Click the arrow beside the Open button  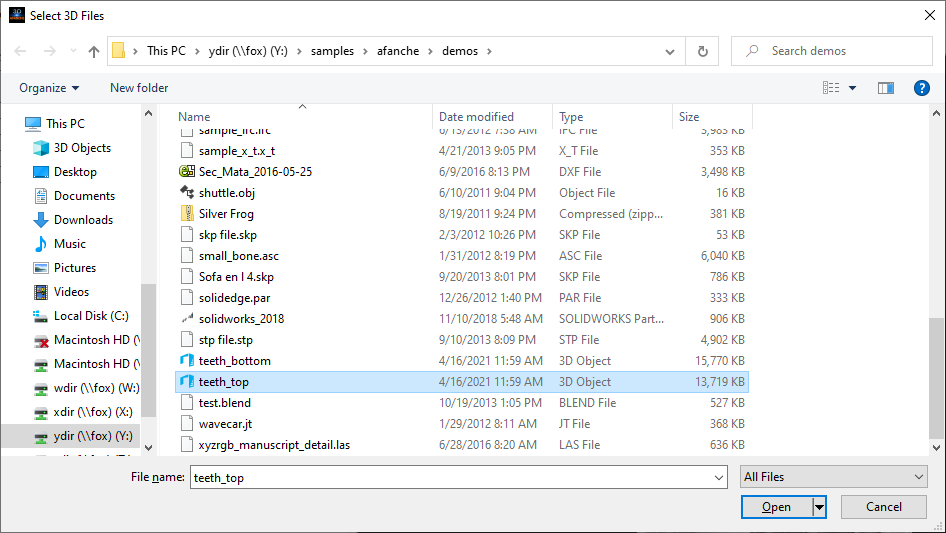pos(820,507)
